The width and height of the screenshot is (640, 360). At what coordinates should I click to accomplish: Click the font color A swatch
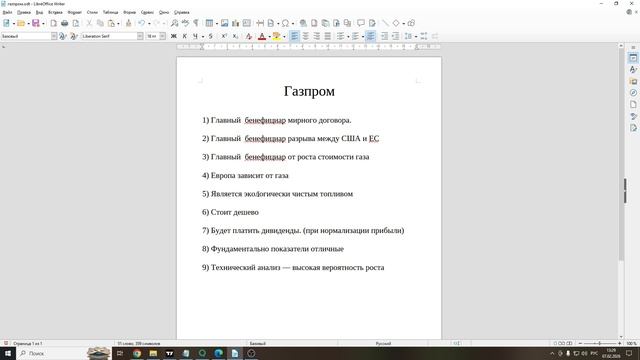[262, 36]
